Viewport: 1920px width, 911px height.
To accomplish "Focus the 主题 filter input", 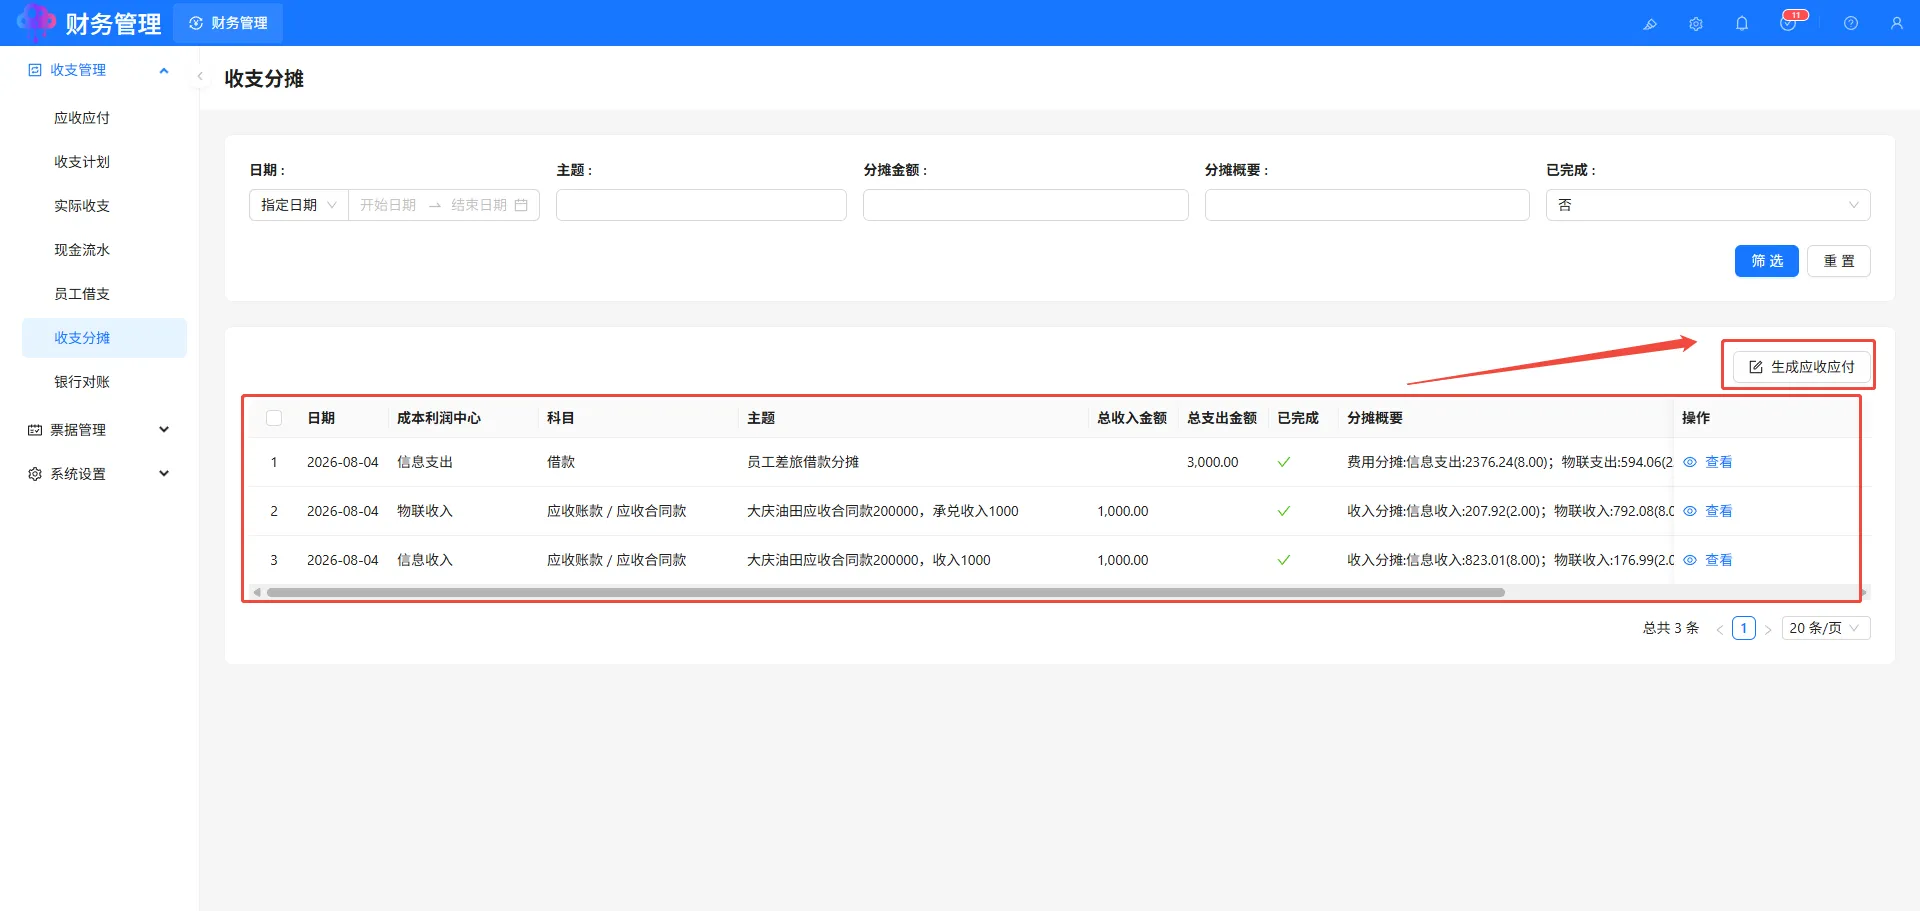I will coord(701,205).
